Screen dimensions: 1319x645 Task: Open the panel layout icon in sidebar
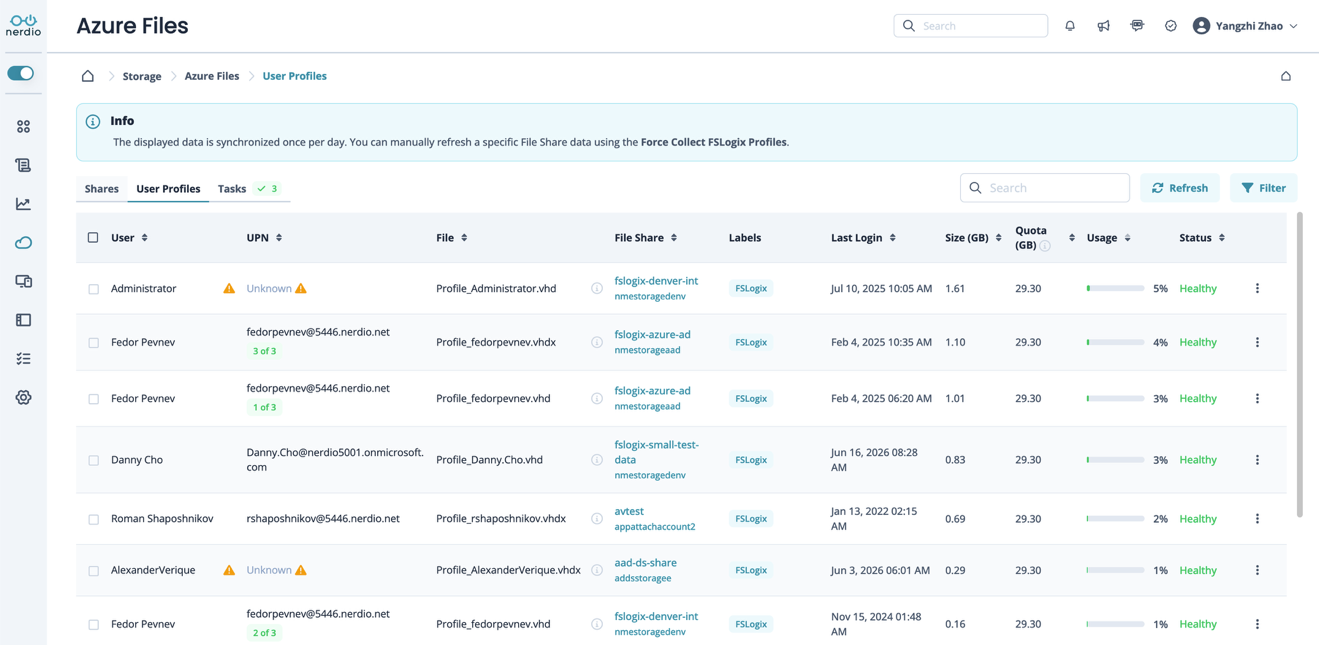[23, 320]
